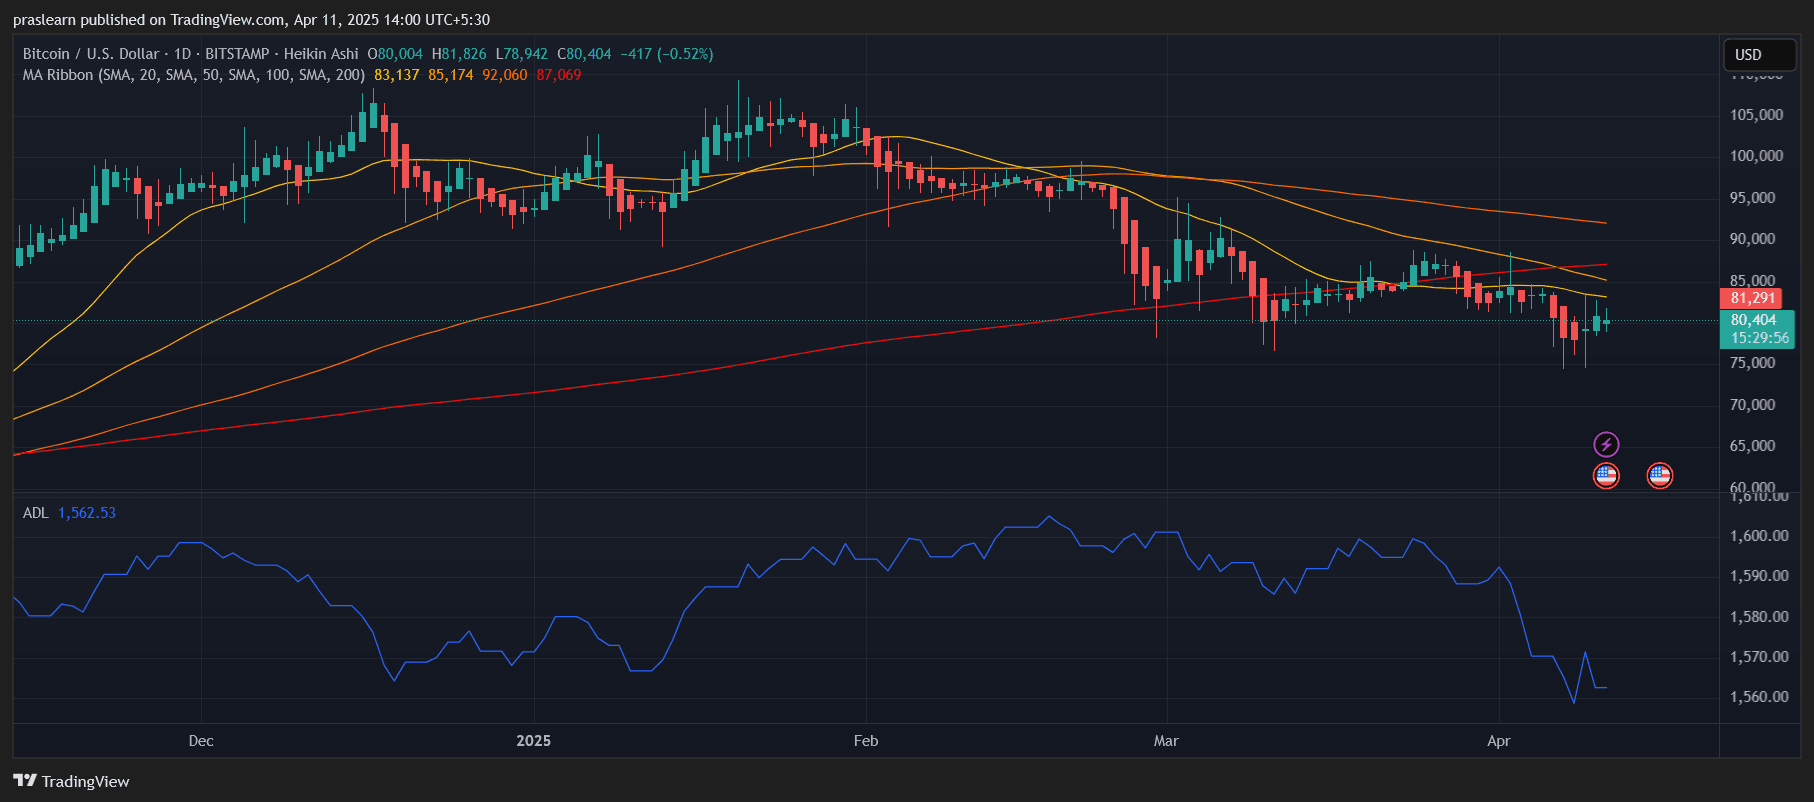Click the orange 85,174 SMA value
Screen dimensions: 1814x802
tap(451, 75)
